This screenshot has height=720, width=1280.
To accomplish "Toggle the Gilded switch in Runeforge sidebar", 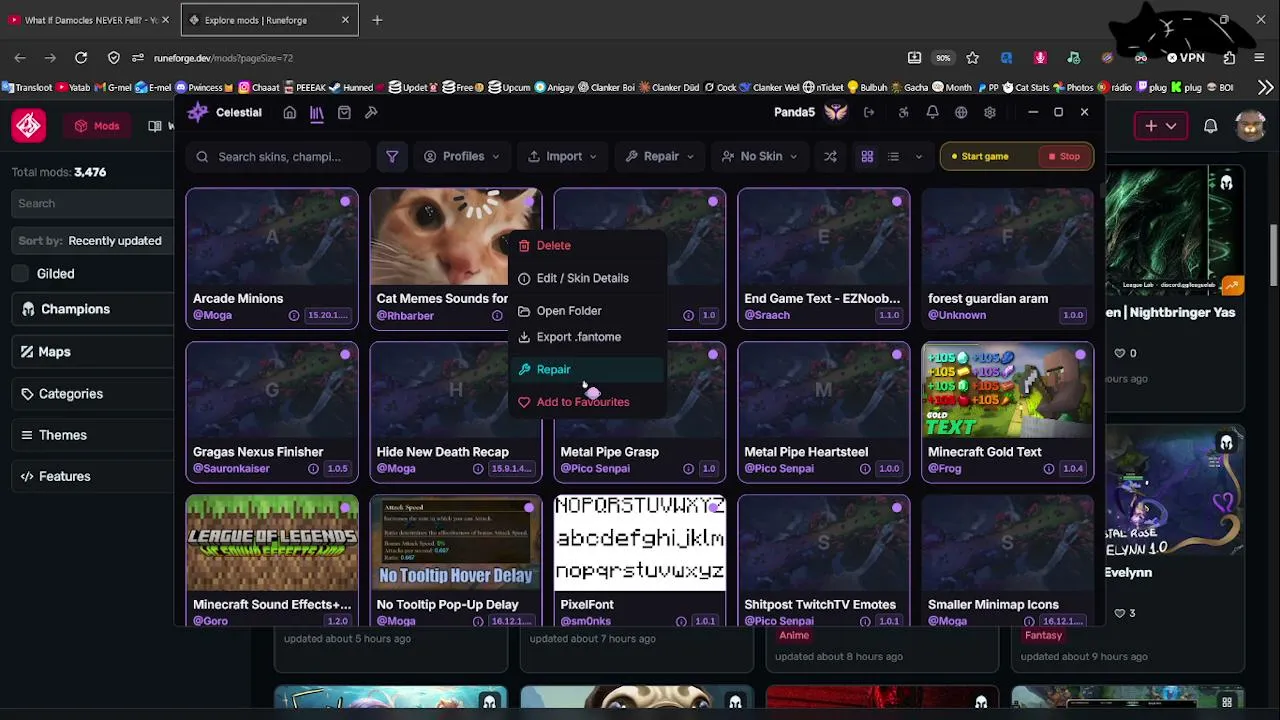I will tap(21, 274).
